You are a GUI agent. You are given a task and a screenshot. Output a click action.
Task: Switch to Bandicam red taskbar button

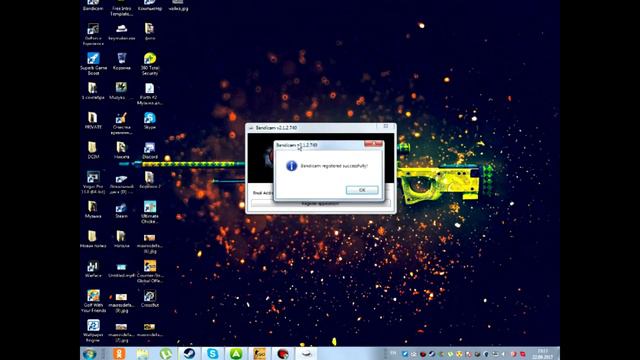pos(282,353)
